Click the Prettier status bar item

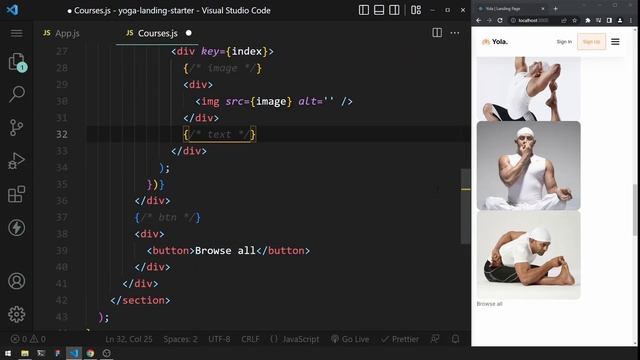point(400,339)
